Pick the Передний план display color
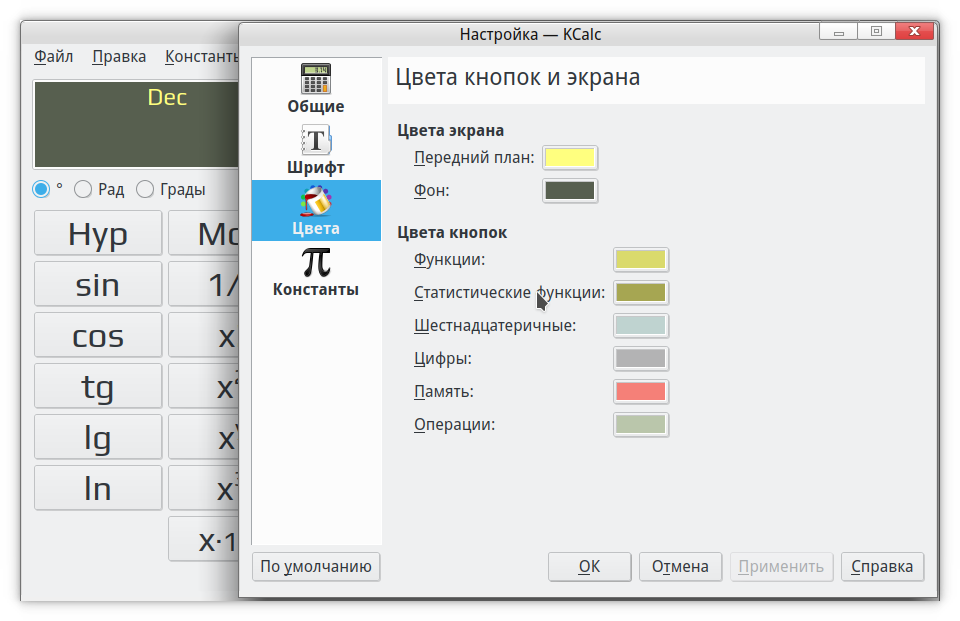 [570, 157]
